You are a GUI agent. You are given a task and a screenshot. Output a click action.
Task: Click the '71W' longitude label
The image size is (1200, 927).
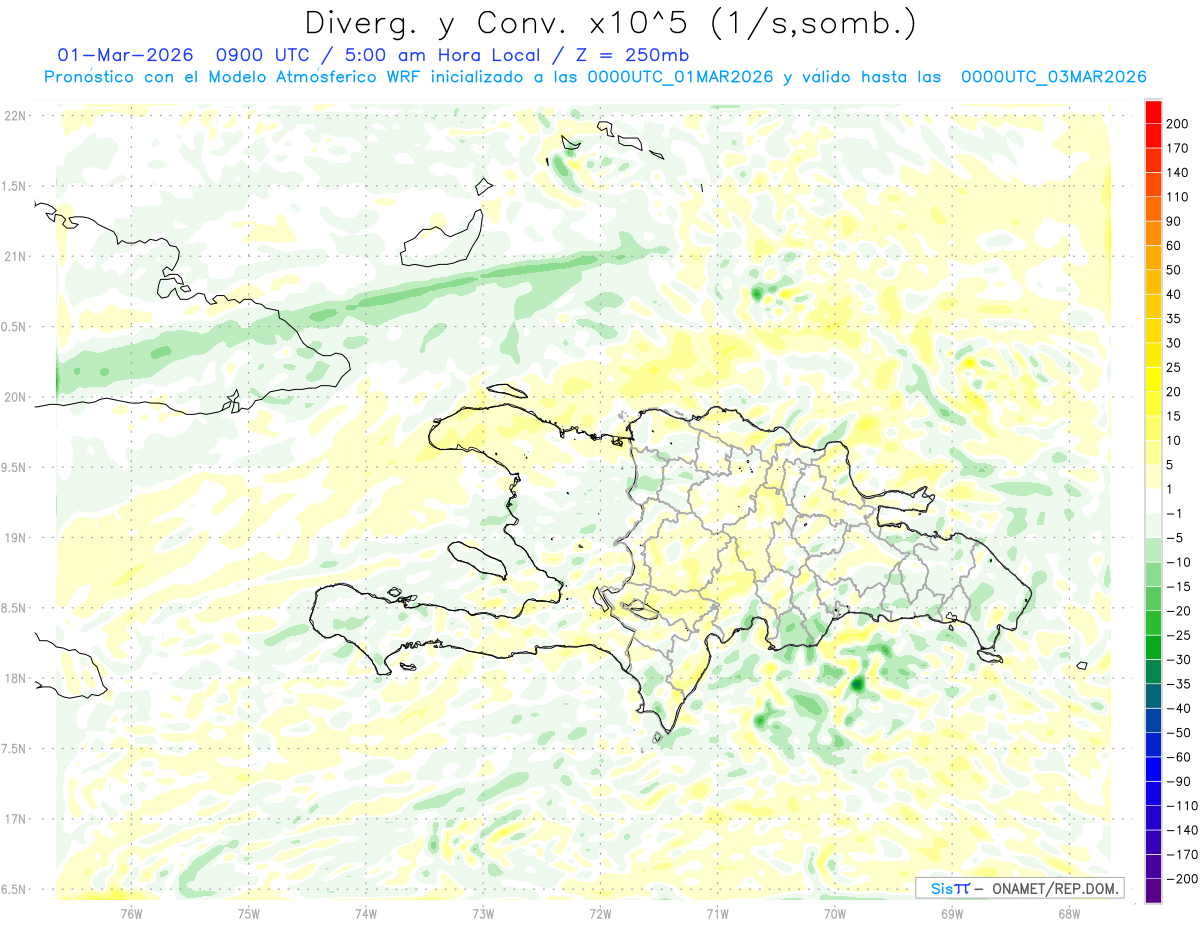click(717, 913)
